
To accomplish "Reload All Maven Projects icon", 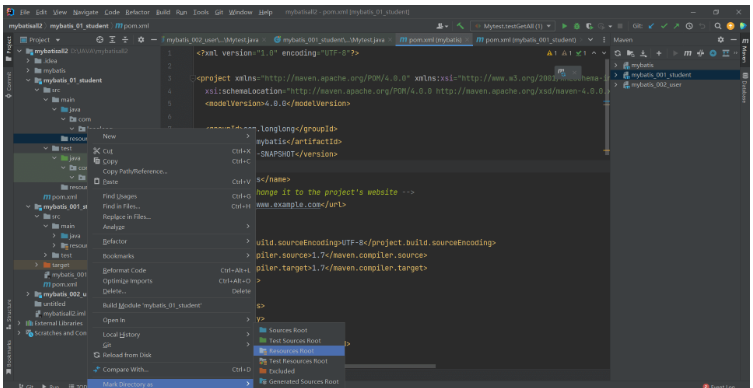I will click(618, 53).
